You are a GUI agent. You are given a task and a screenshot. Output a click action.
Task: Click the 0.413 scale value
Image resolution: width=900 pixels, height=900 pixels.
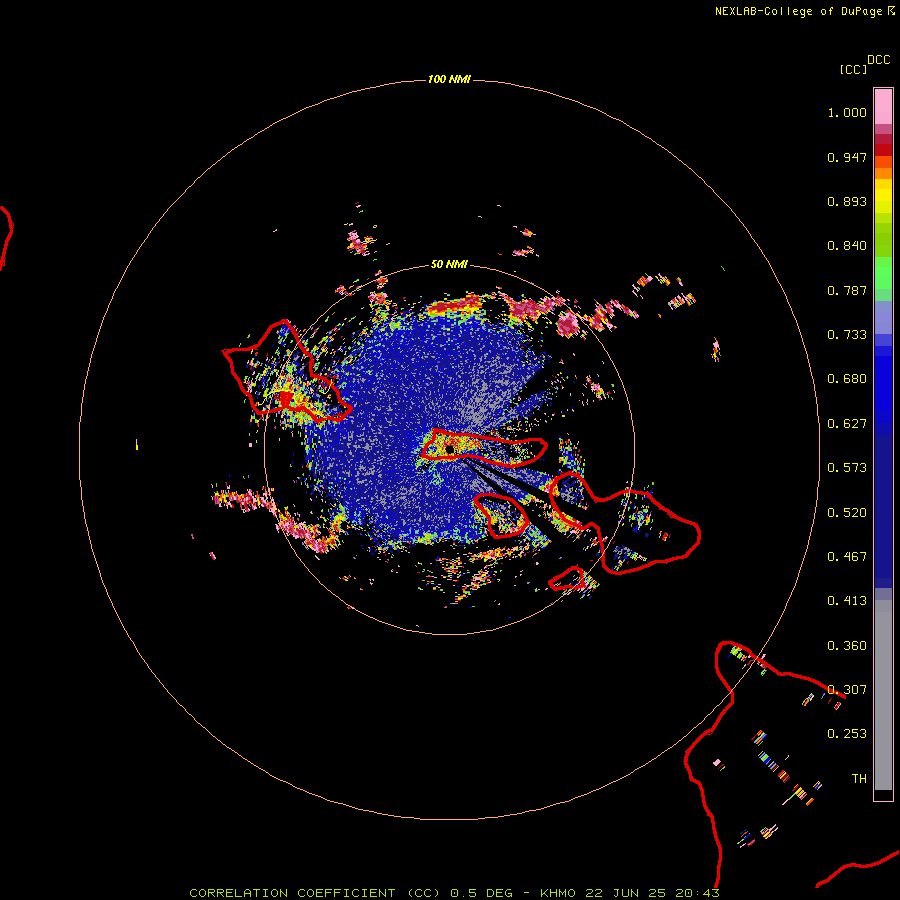[847, 601]
